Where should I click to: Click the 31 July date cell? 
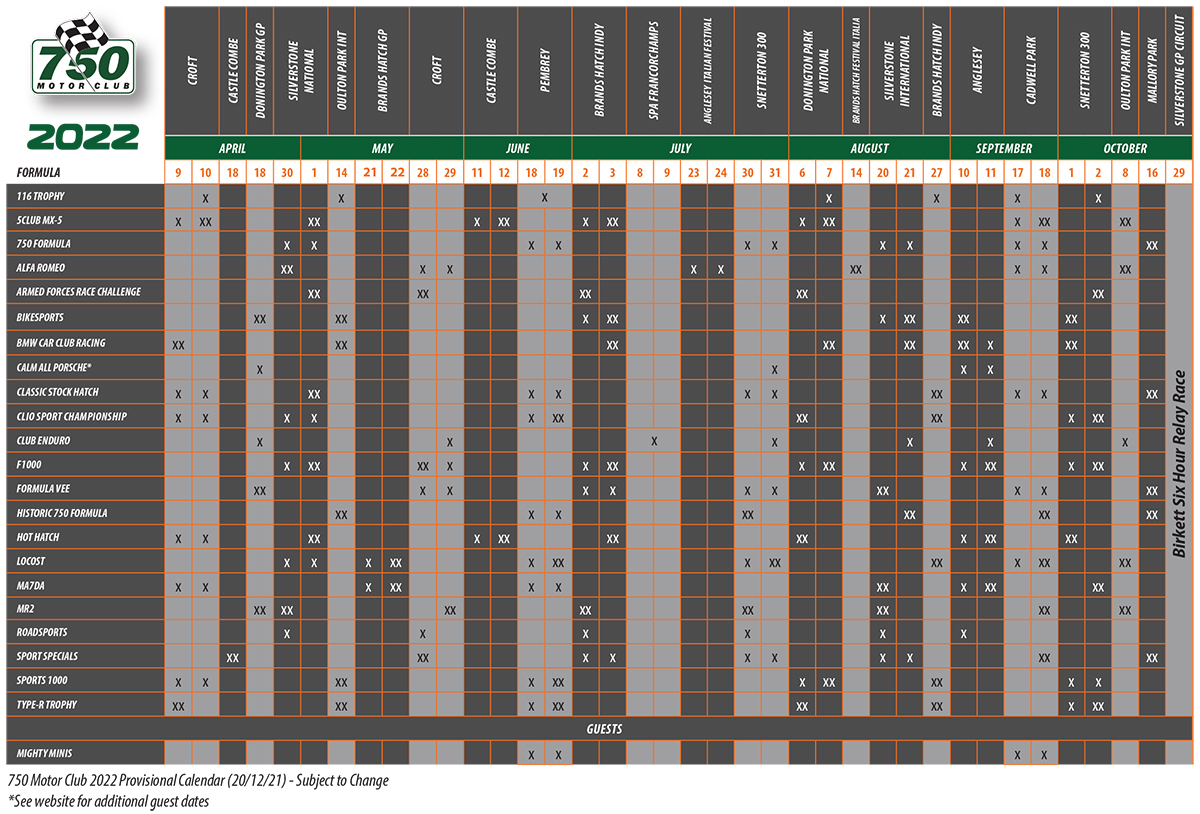[775, 171]
